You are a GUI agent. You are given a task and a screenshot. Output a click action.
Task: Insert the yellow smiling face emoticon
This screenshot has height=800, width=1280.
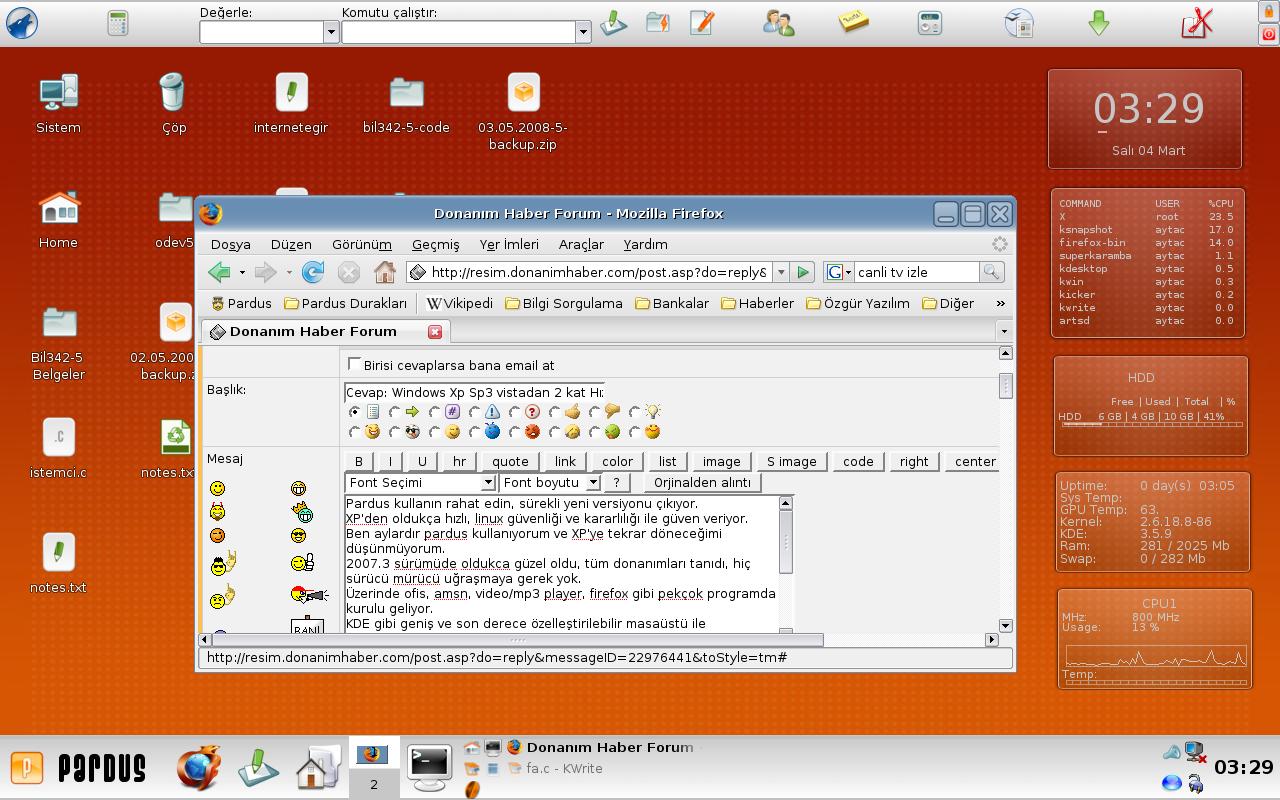217,488
